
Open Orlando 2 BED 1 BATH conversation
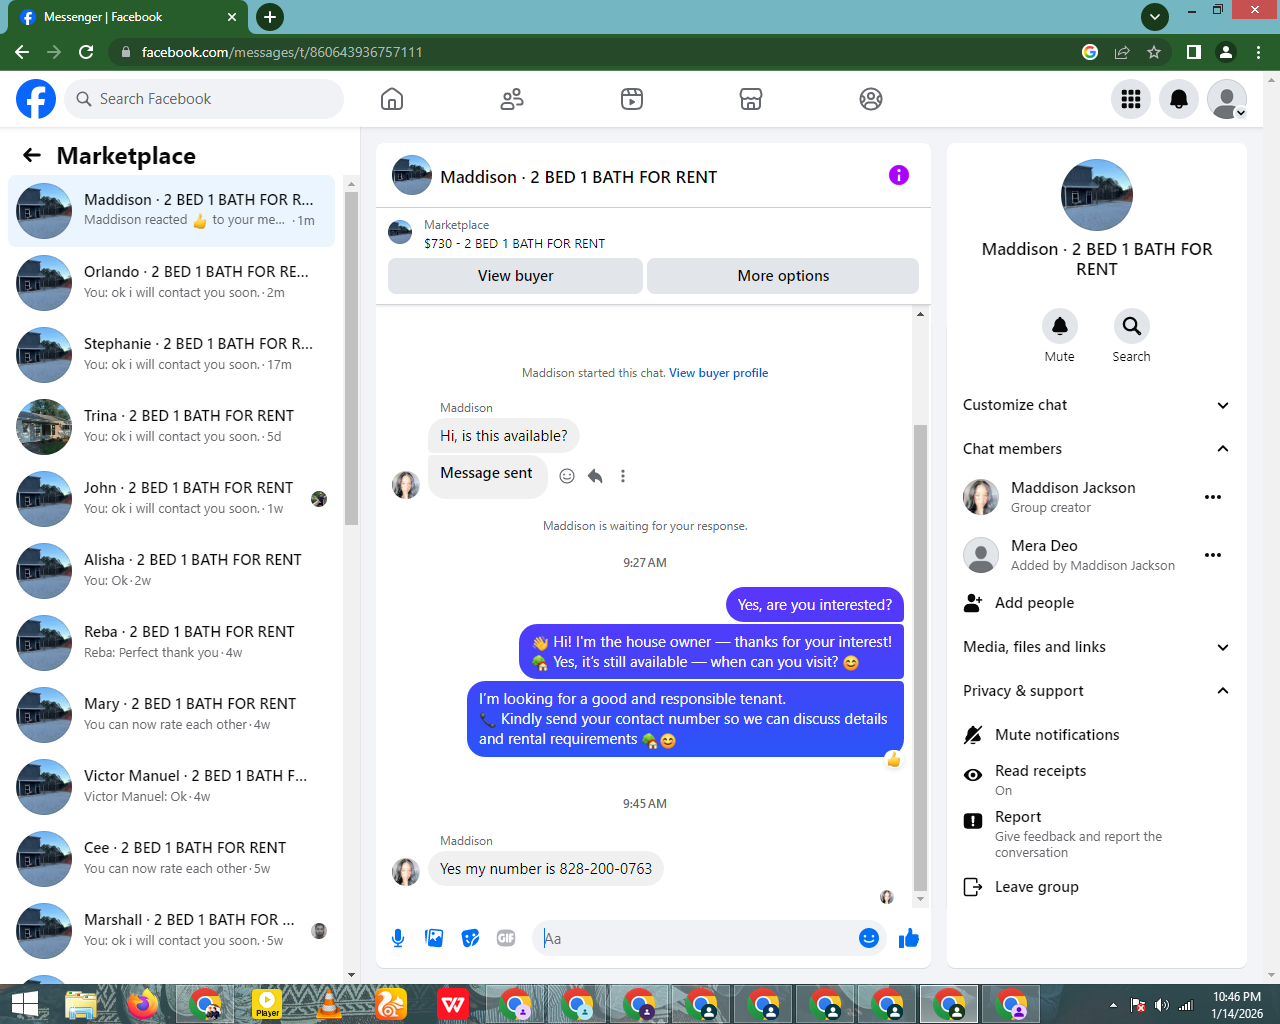171,283
